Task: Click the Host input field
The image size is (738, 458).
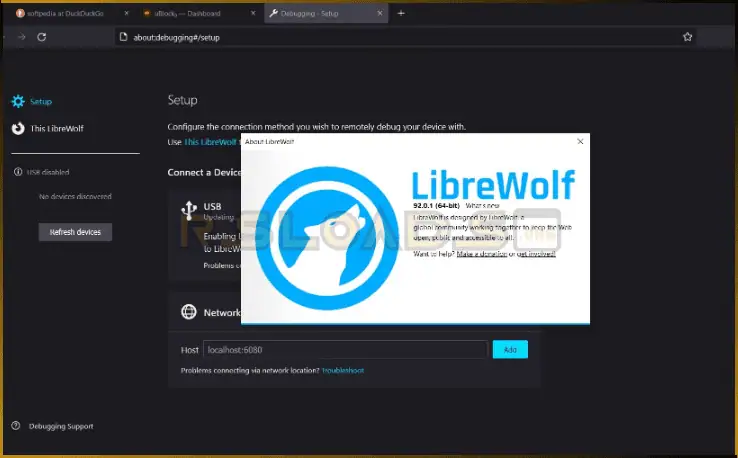Action: (345, 350)
